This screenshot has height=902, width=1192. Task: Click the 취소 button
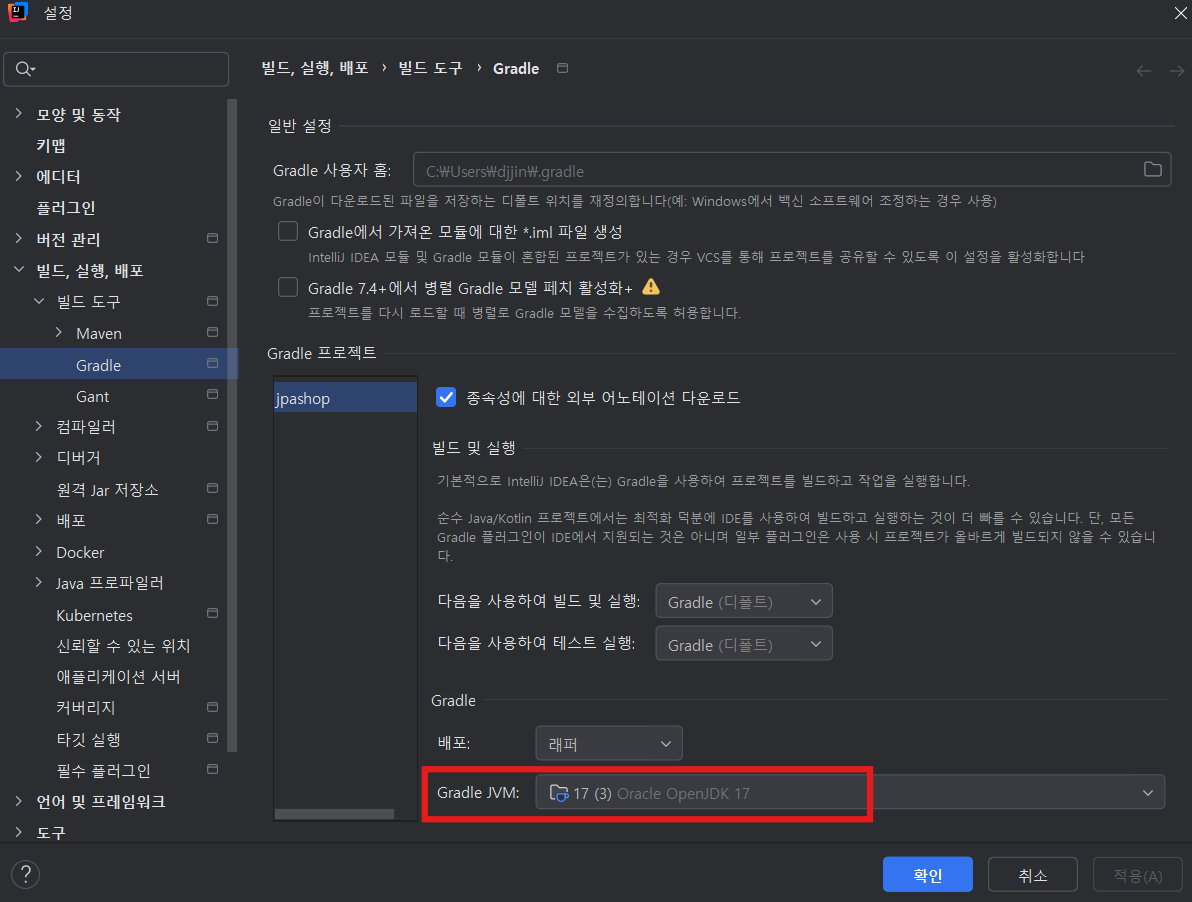[x=1032, y=875]
